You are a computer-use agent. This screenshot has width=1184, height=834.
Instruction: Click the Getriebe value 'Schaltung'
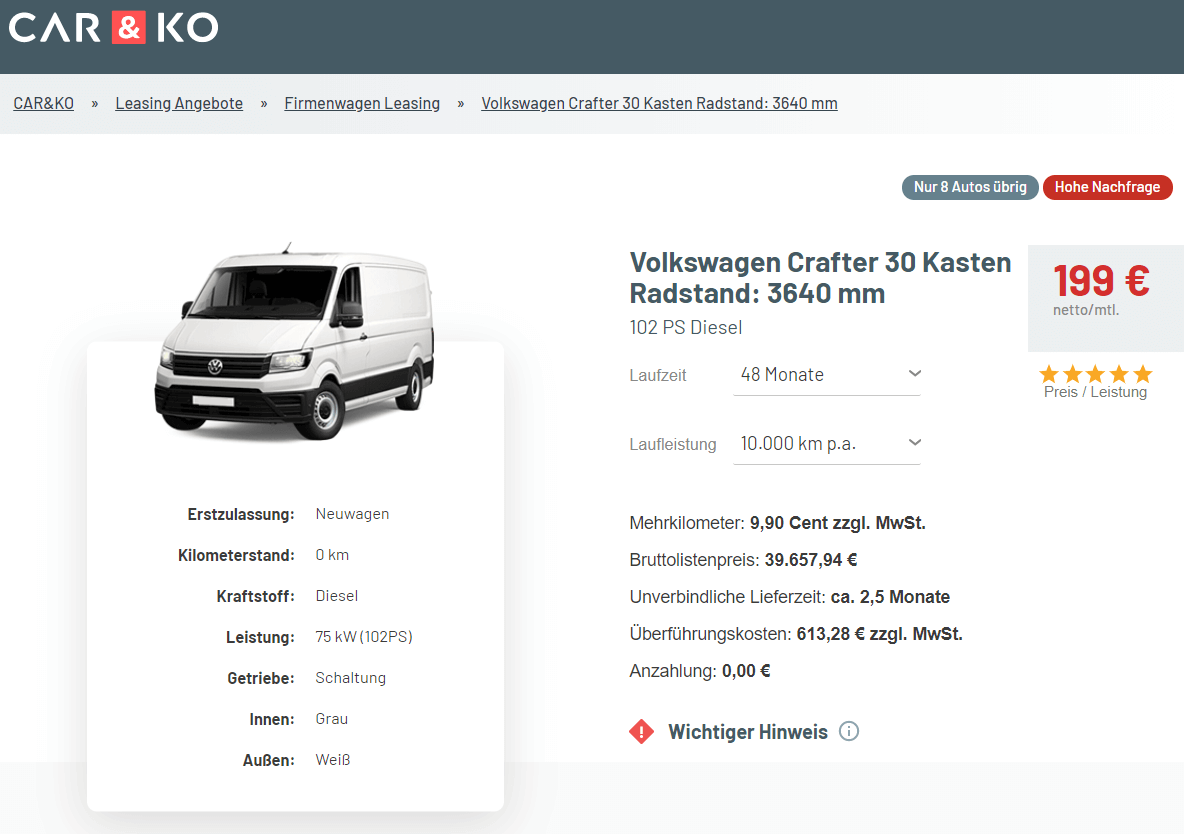[350, 678]
